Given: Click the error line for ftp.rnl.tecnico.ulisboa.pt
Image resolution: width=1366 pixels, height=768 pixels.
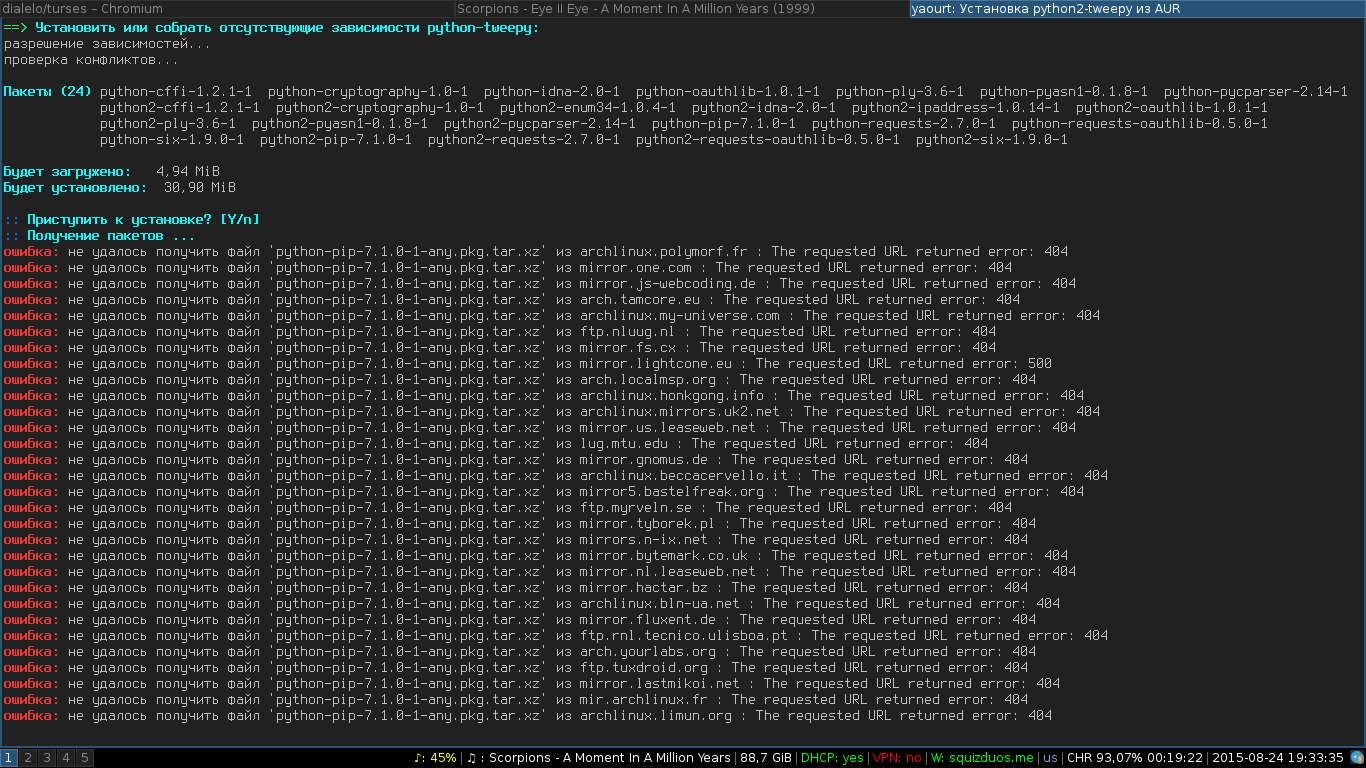Looking at the screenshot, I should 556,636.
